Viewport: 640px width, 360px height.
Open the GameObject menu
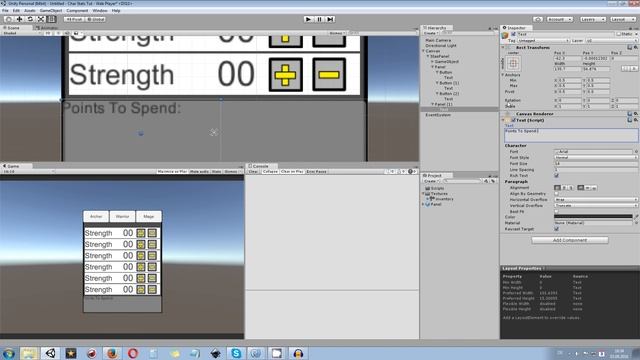tap(51, 11)
